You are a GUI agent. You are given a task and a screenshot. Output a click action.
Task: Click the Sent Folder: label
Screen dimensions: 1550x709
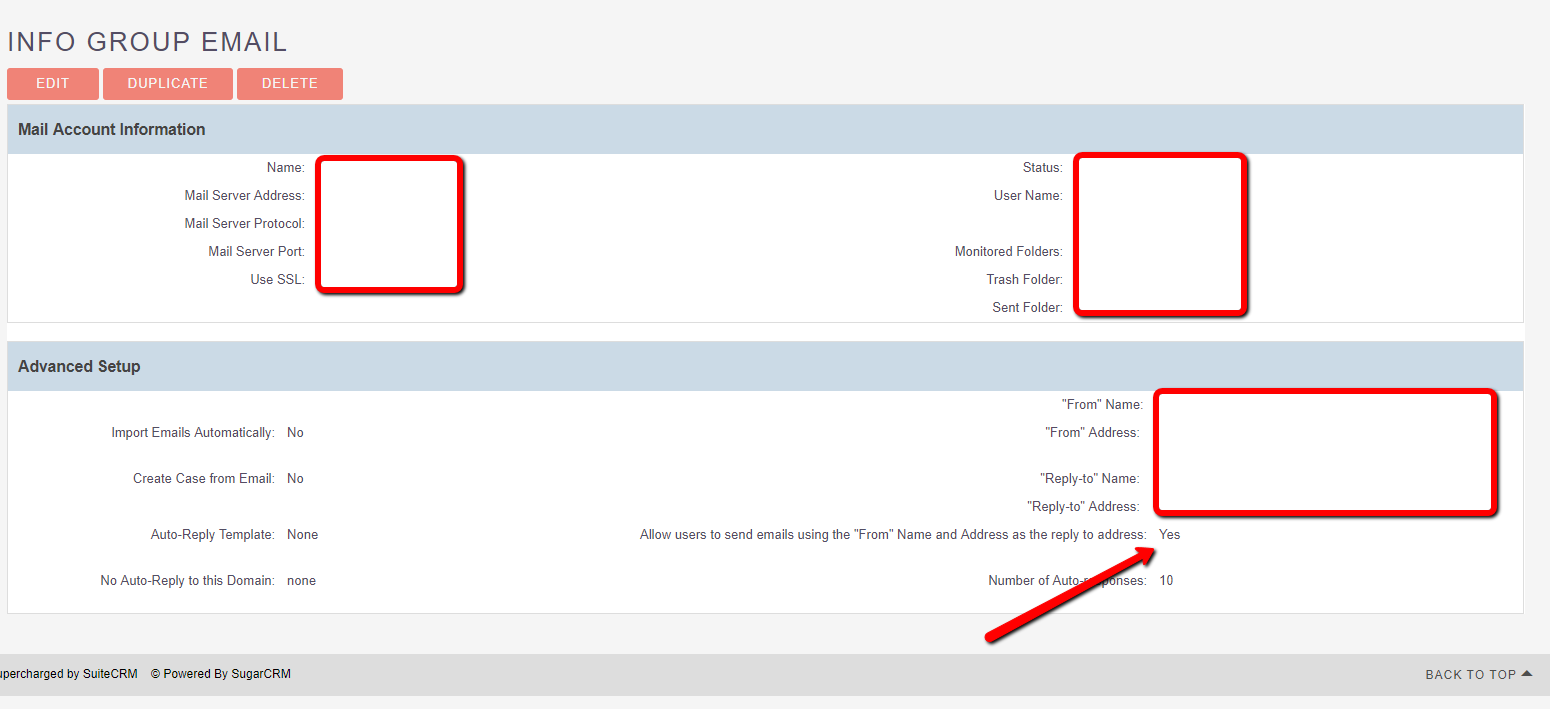coord(1028,308)
